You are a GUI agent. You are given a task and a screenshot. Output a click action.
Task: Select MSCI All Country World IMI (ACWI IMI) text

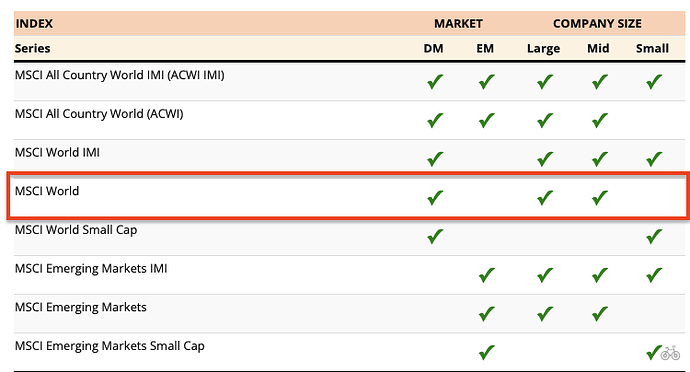(x=120, y=75)
